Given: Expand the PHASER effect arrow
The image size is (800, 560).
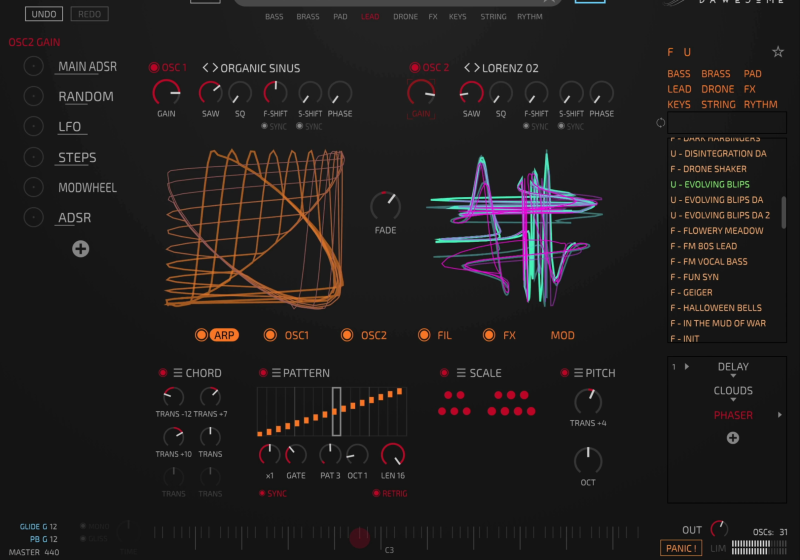Looking at the screenshot, I should (779, 415).
